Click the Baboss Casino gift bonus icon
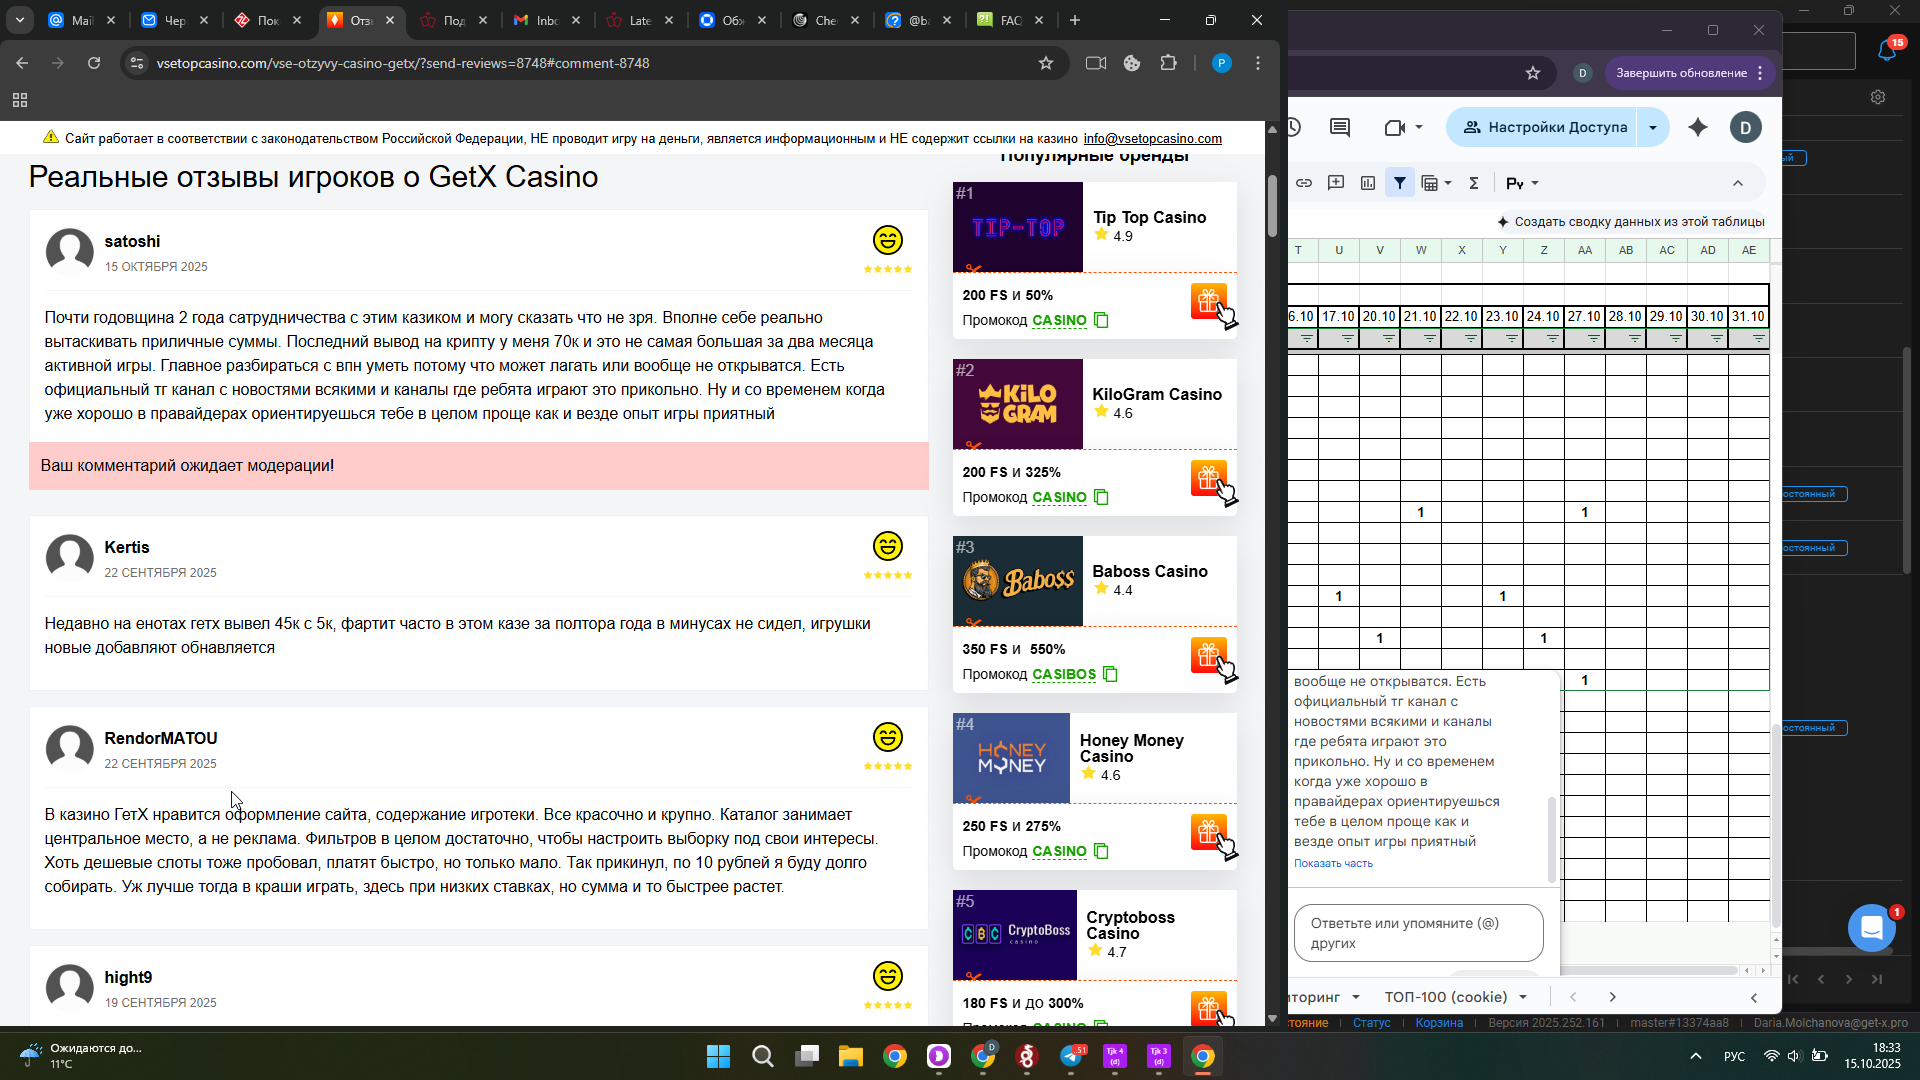The image size is (1920, 1080). [1209, 655]
